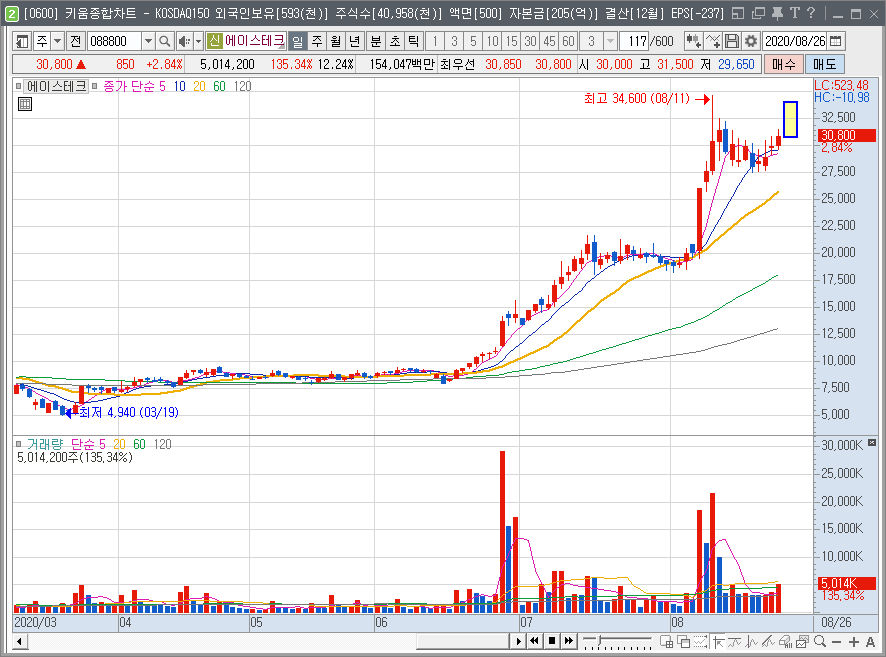
Task: Click the chart window image icon in bottom toolbar
Action: point(802,642)
